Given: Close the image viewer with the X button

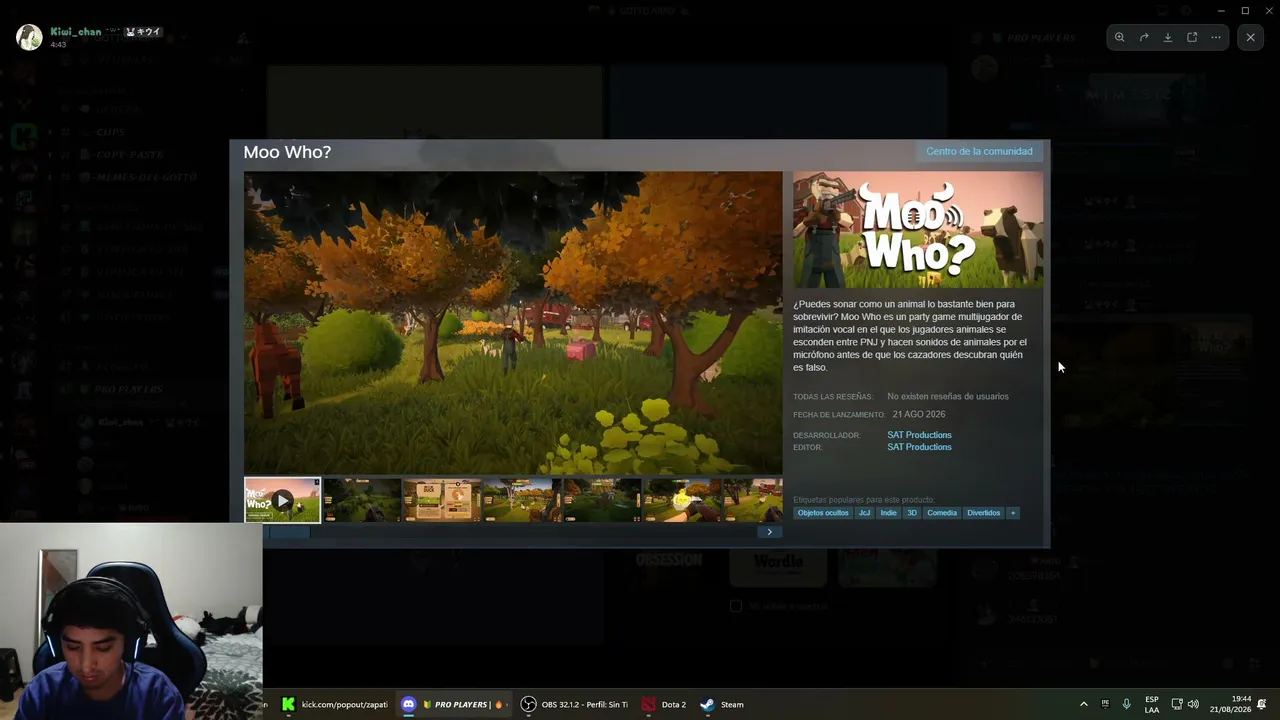Looking at the screenshot, I should click(x=1250, y=37).
